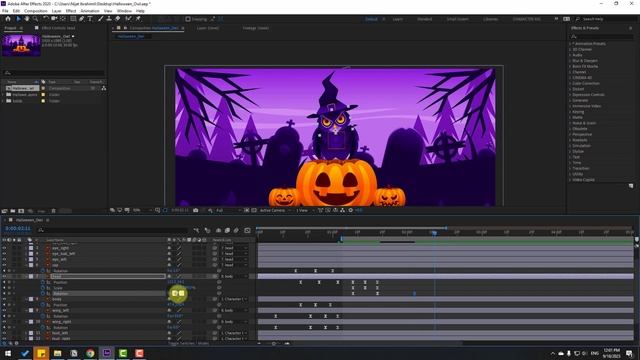Image resolution: width=640 pixels, height=360 pixels.
Task: Click the Toggle Switches / Modes button
Action: click(188, 343)
